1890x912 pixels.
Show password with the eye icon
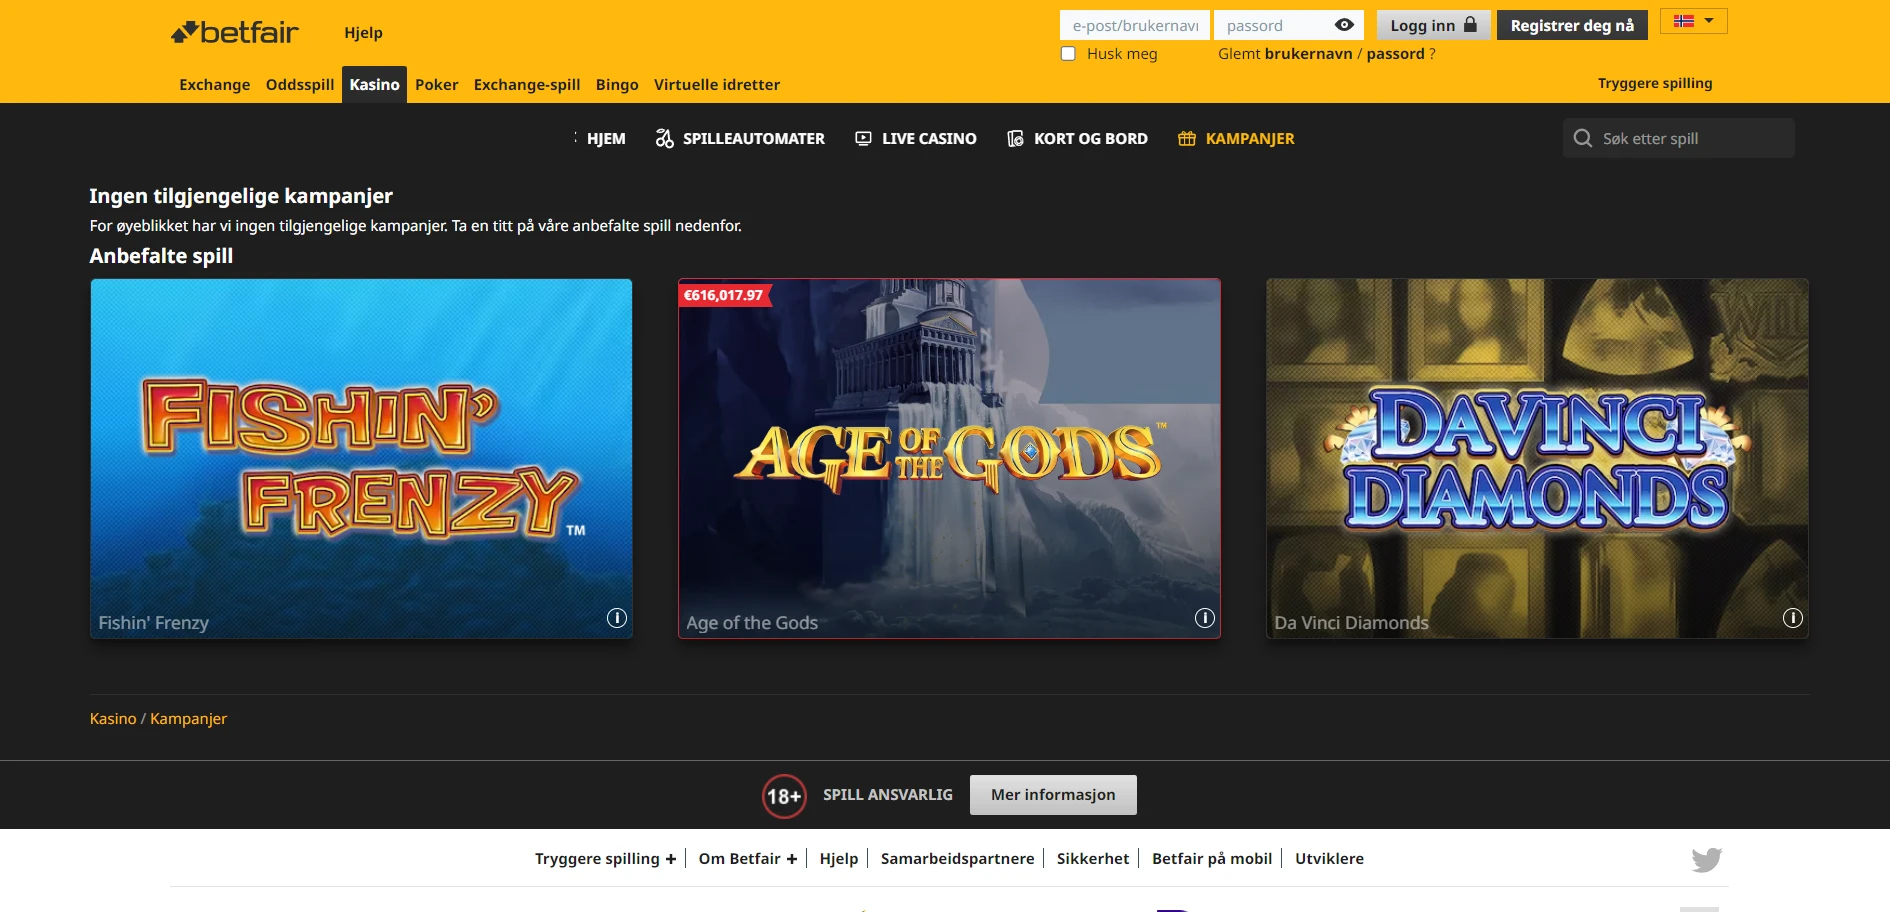tap(1344, 25)
